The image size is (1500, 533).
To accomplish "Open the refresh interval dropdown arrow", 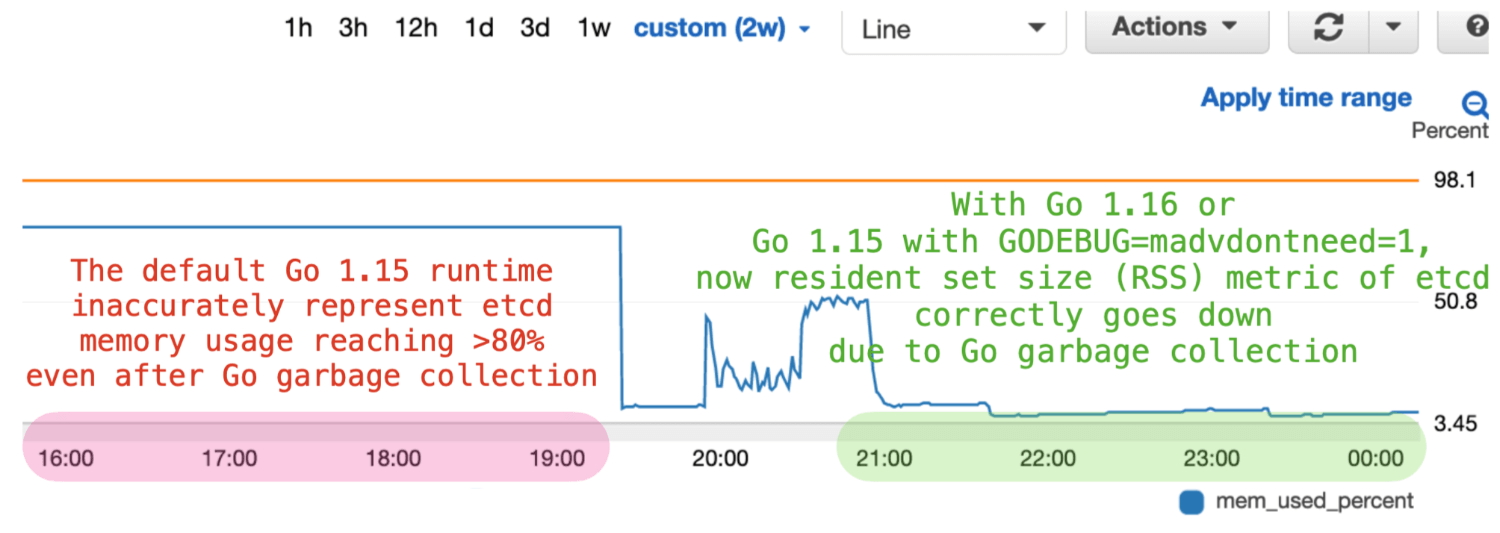I will 1392,28.
